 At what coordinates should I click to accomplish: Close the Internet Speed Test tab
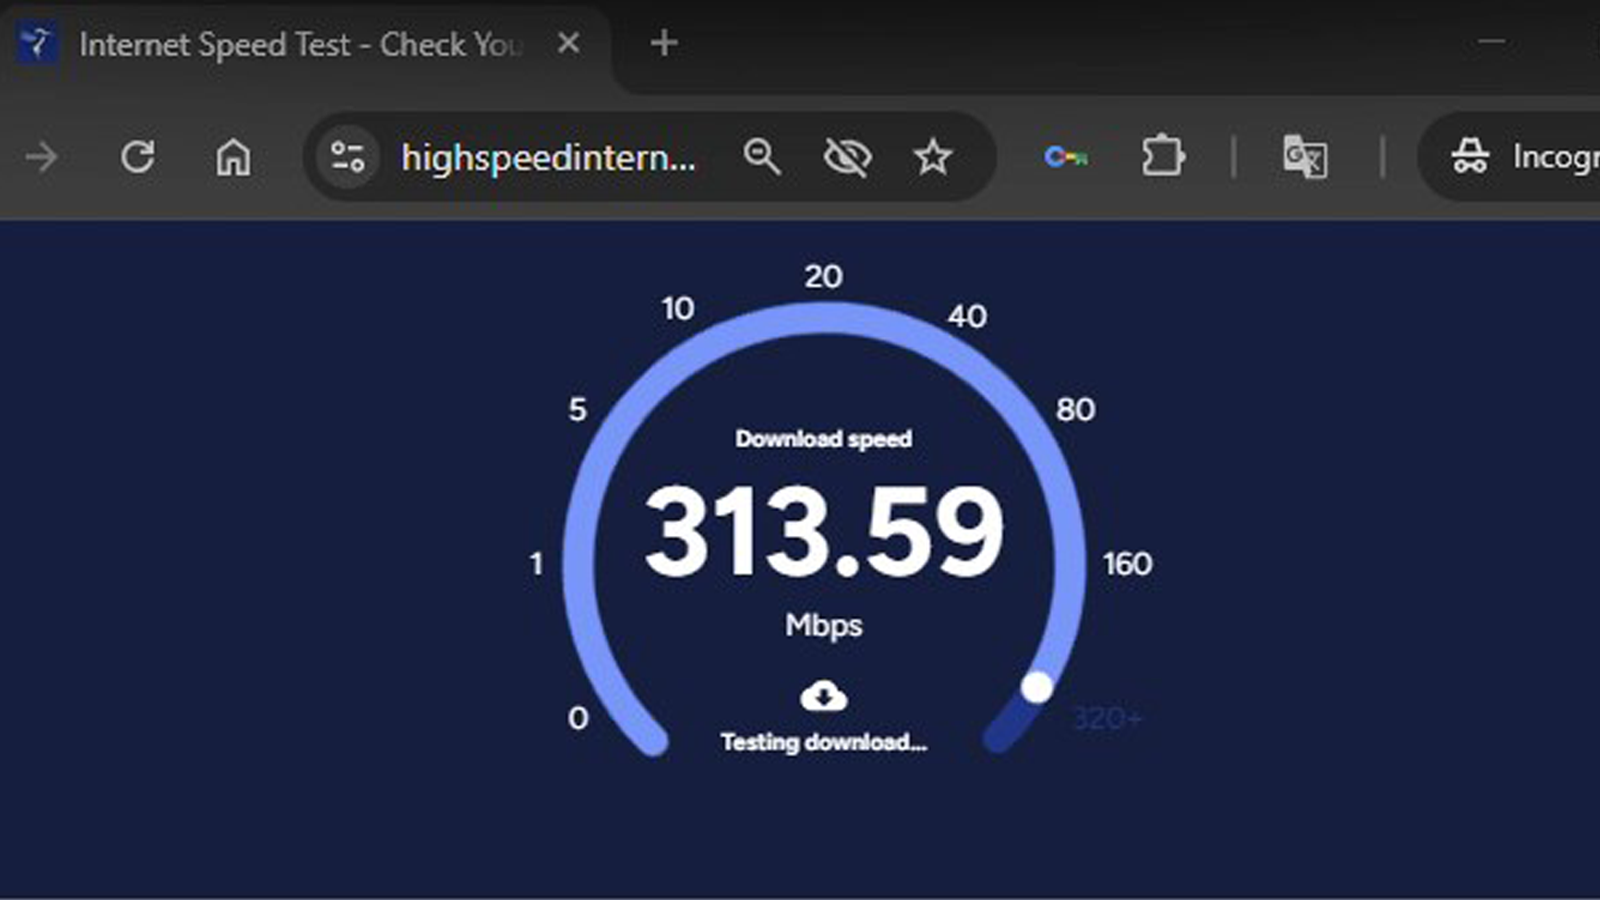click(568, 43)
